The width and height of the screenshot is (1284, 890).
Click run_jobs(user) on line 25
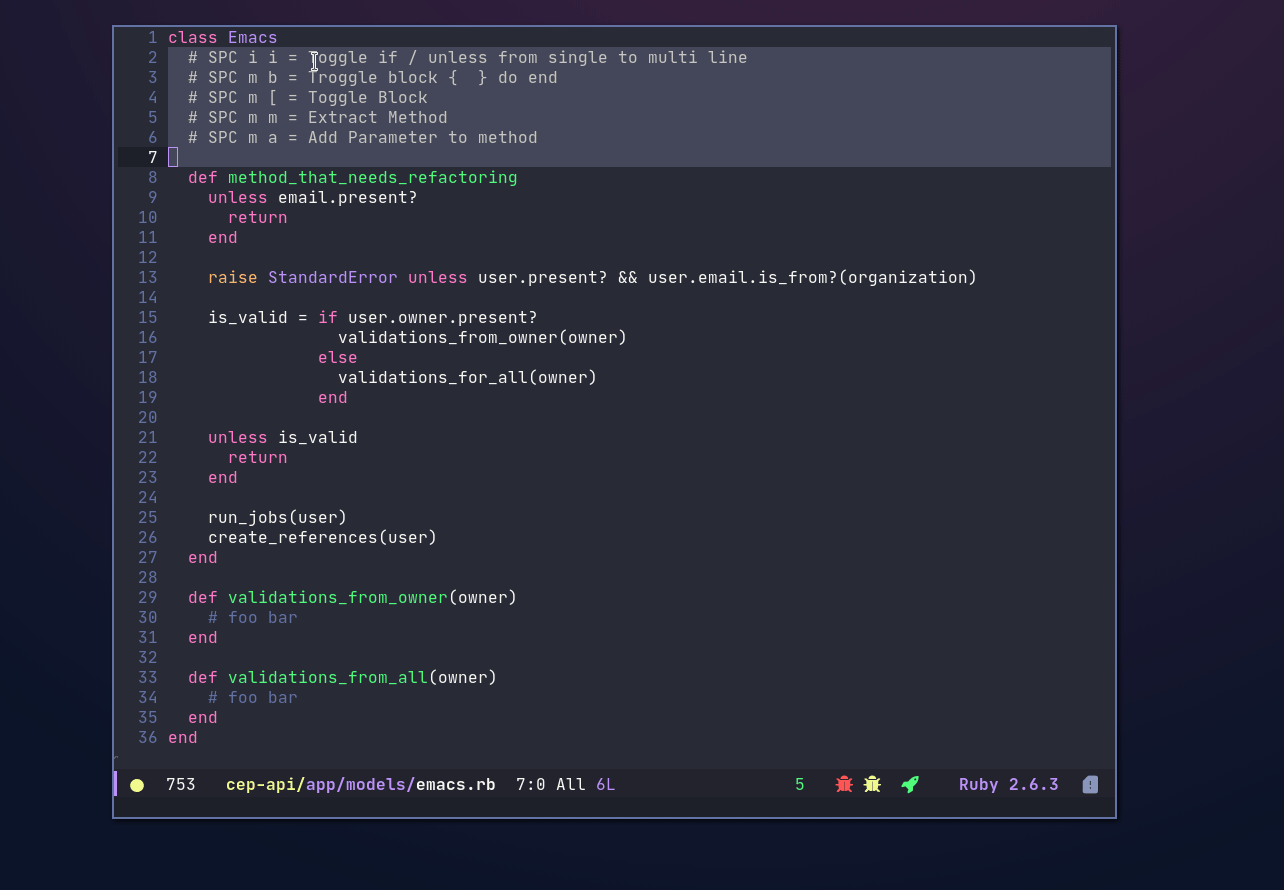pyautogui.click(x=278, y=518)
